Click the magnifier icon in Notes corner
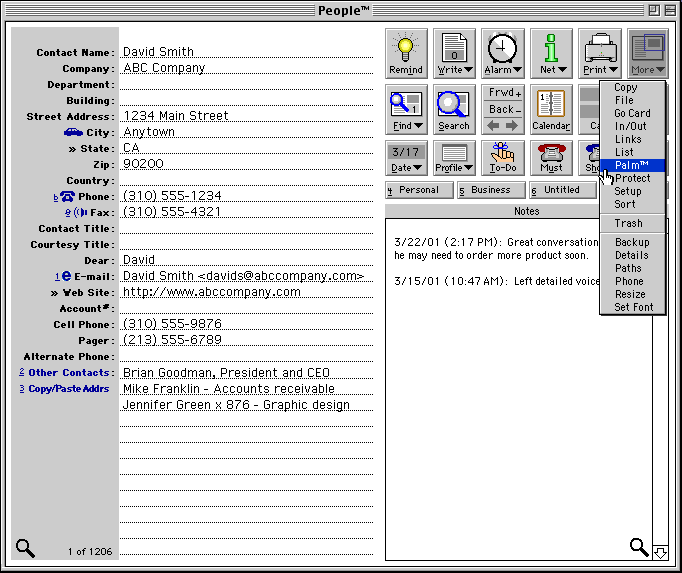The width and height of the screenshot is (682, 573). (x=638, y=546)
